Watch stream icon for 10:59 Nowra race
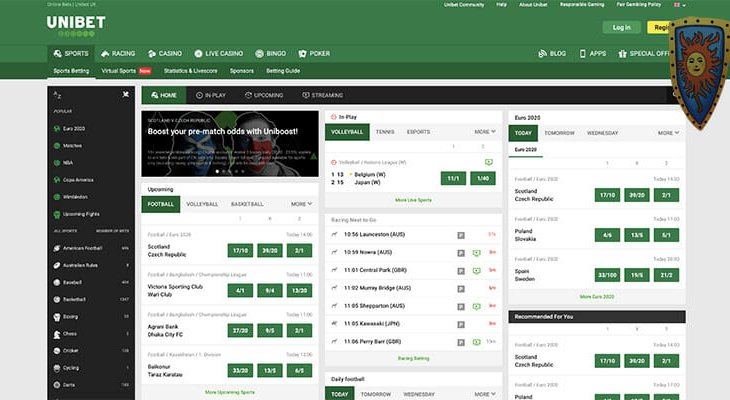This screenshot has width=730, height=400. [x=476, y=253]
